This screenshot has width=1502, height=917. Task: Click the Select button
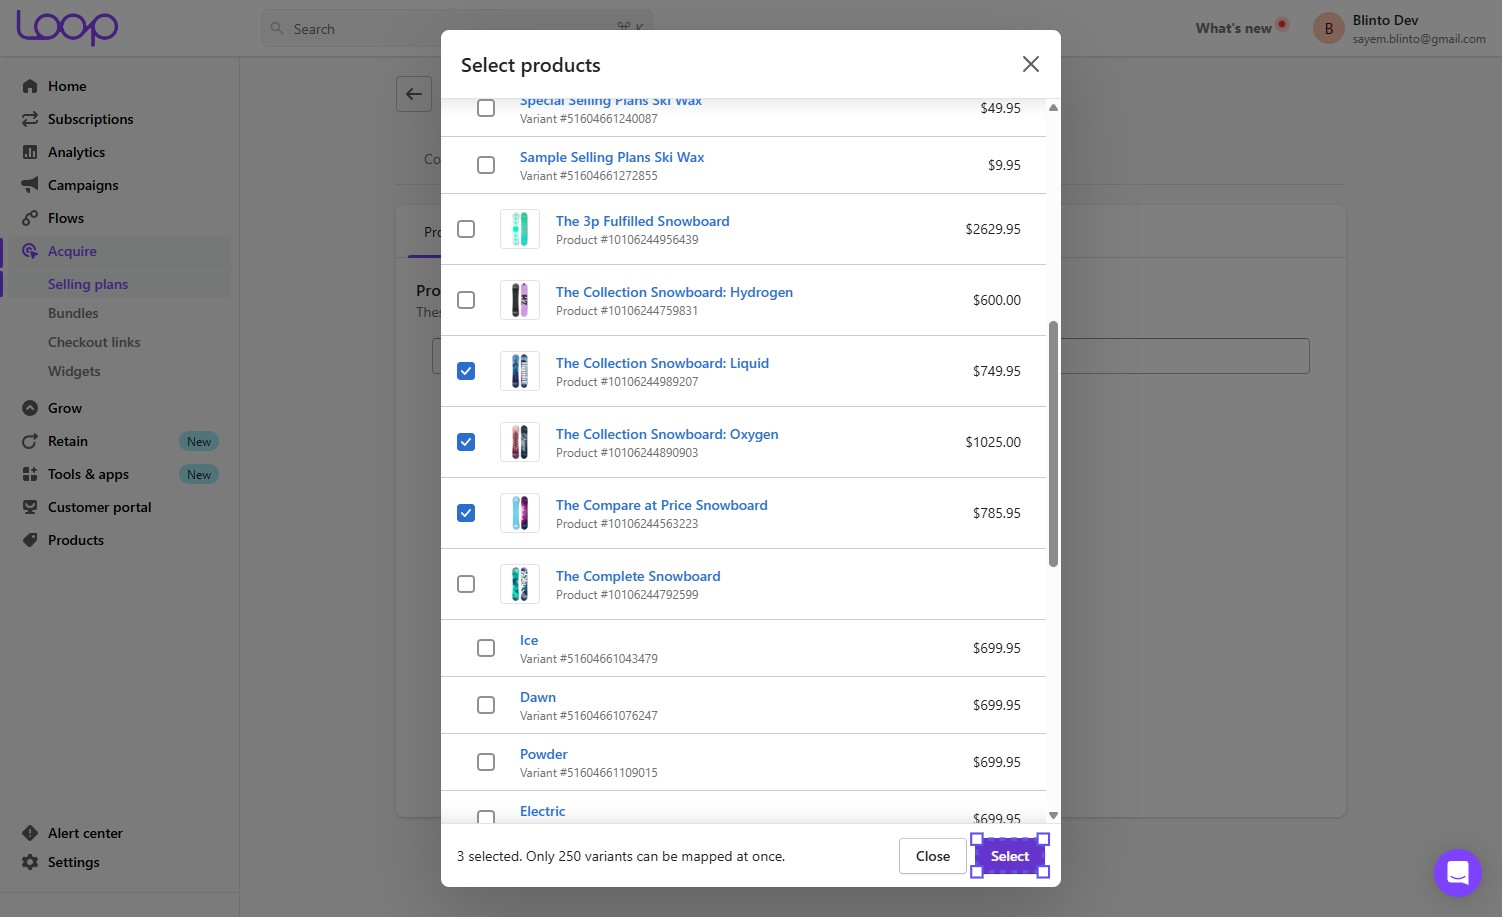point(1010,856)
